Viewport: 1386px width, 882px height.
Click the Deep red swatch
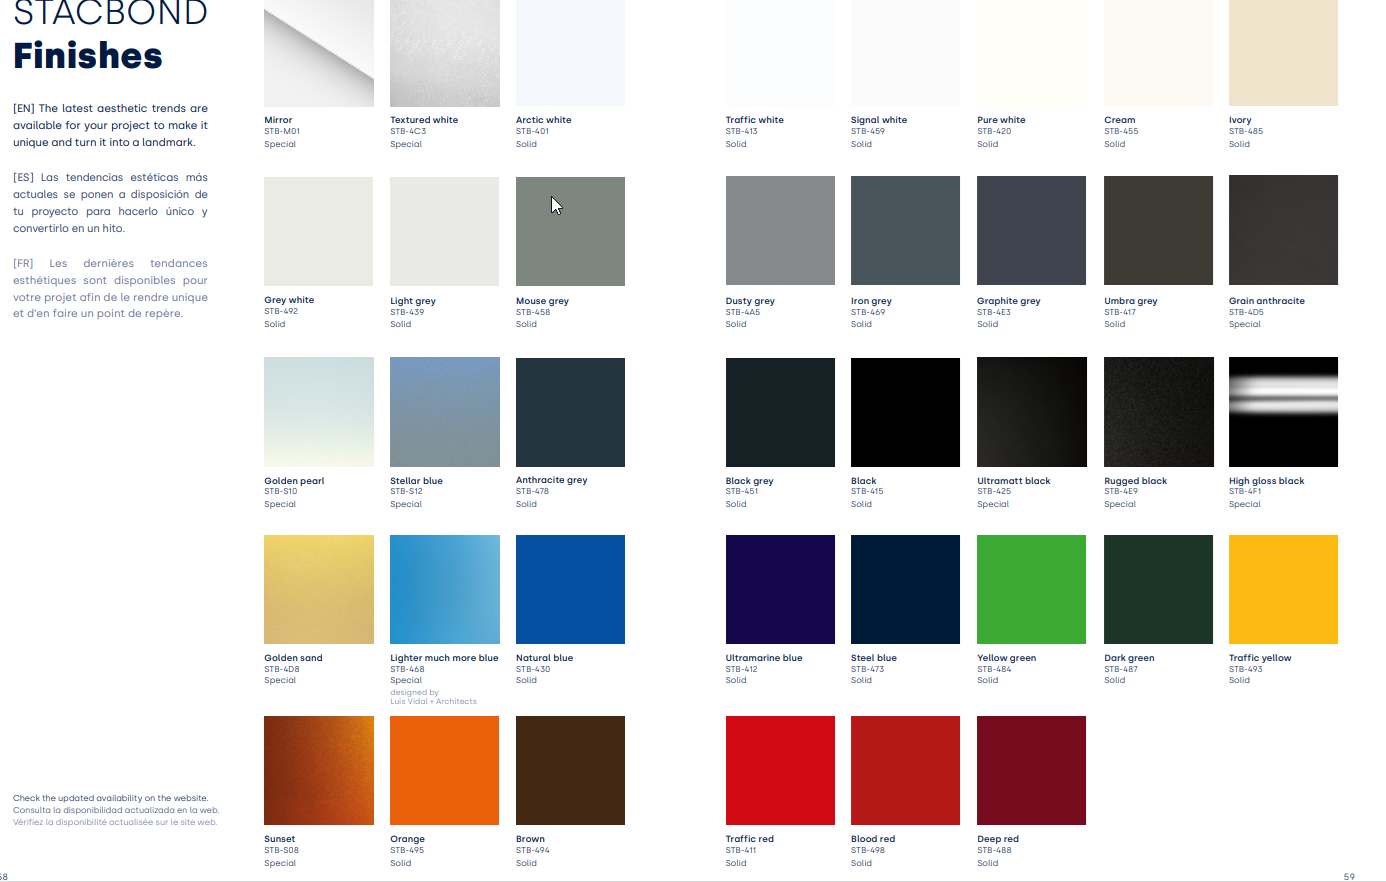pyautogui.click(x=1031, y=770)
